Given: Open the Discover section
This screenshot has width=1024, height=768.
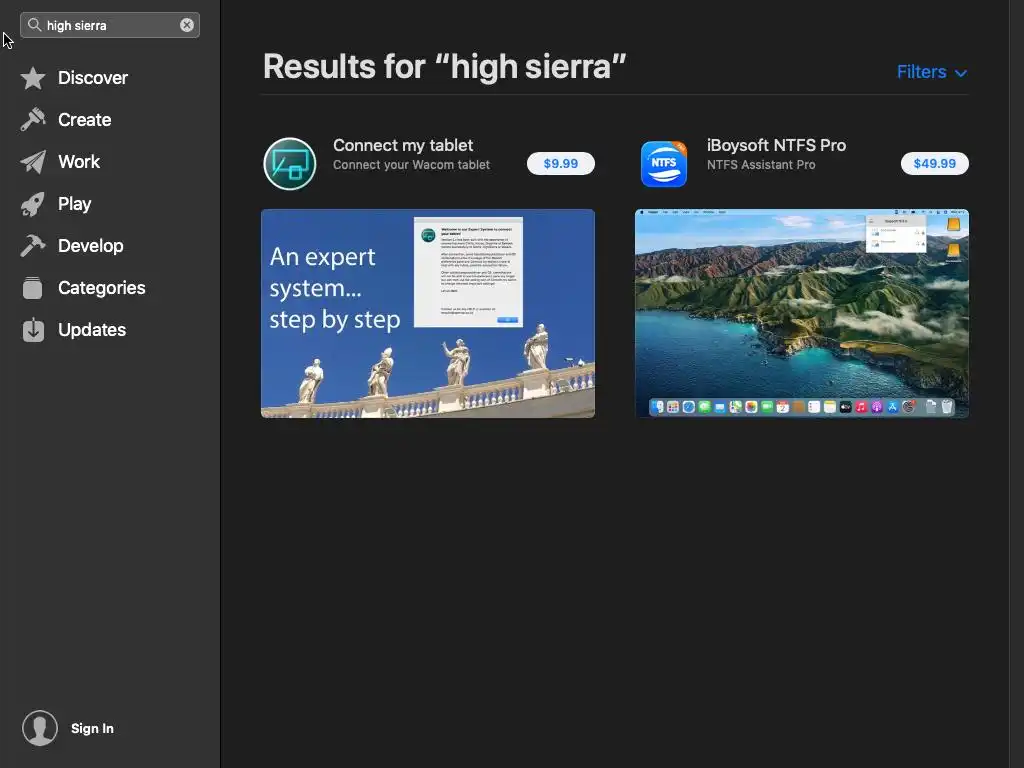Looking at the screenshot, I should point(93,78).
